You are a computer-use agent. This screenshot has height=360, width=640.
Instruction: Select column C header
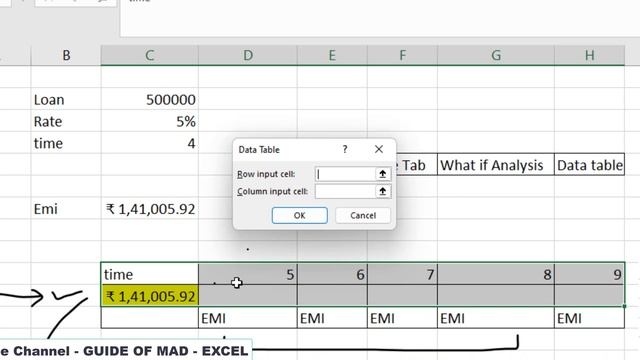(149, 55)
